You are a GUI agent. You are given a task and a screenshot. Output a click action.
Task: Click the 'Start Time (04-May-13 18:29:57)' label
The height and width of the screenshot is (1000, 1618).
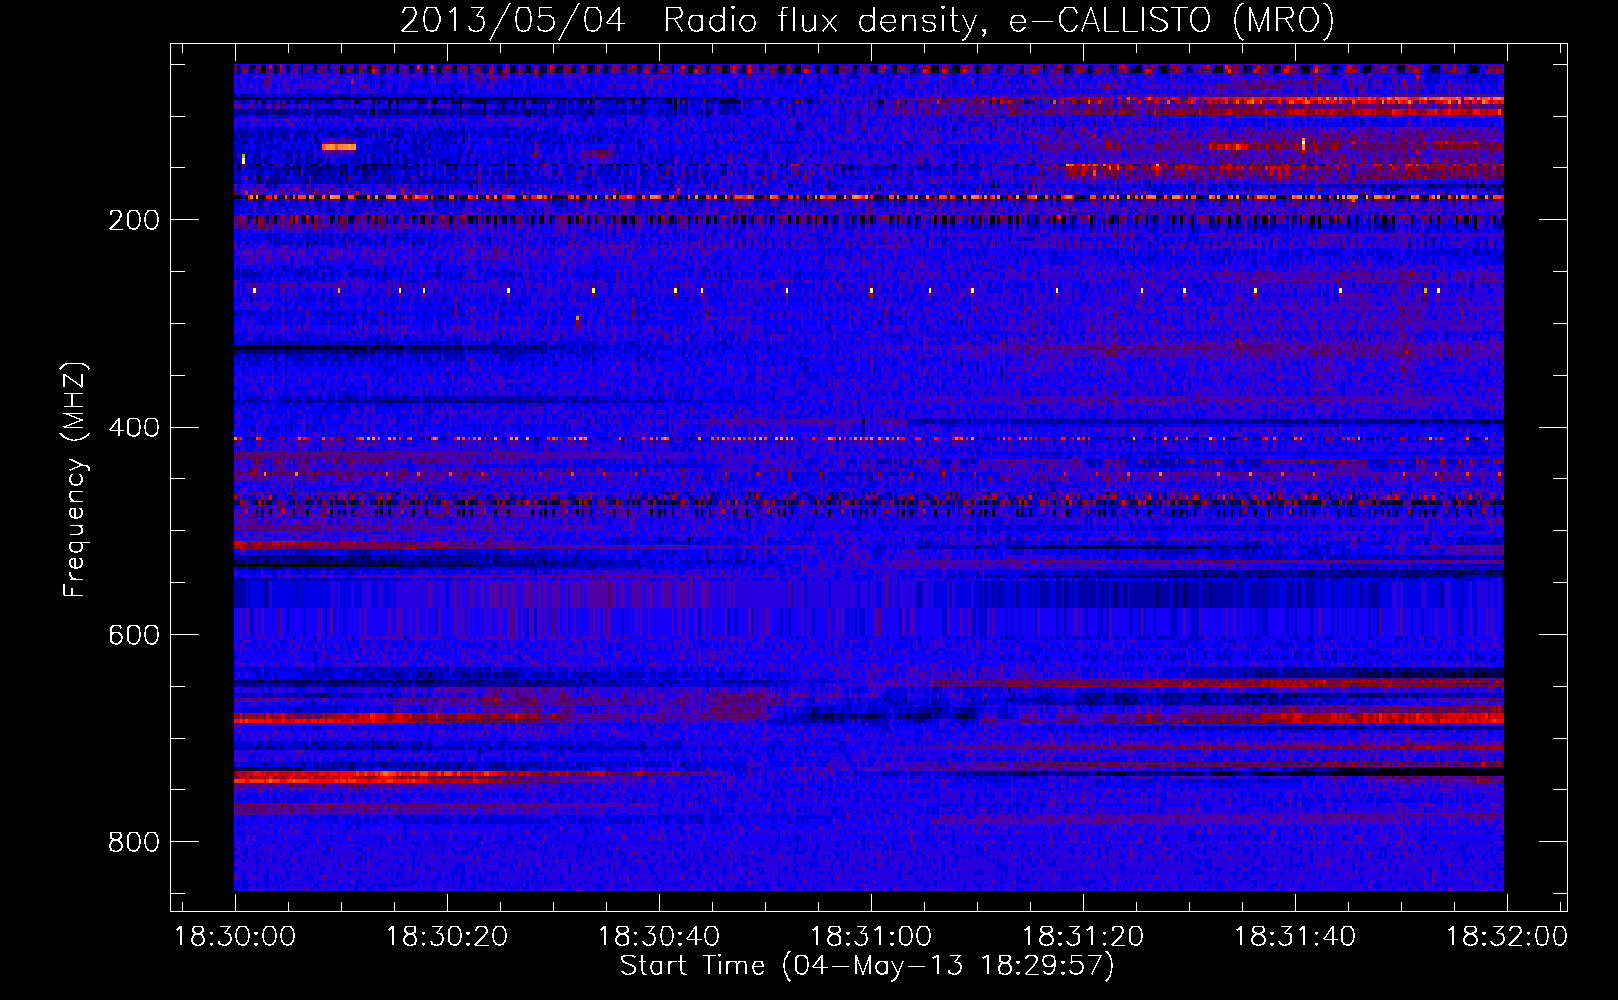(867, 966)
